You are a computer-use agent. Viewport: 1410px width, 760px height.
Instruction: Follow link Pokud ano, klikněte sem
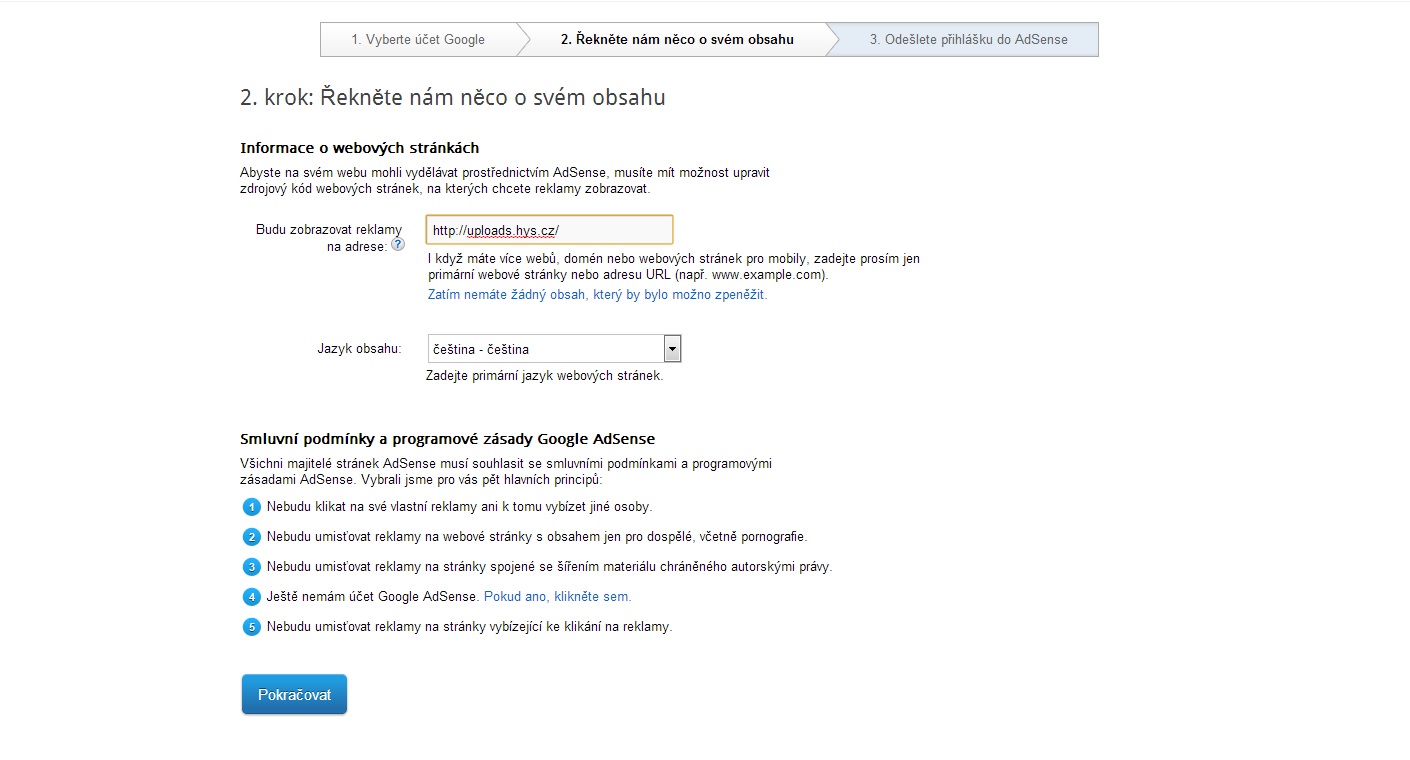pos(557,597)
